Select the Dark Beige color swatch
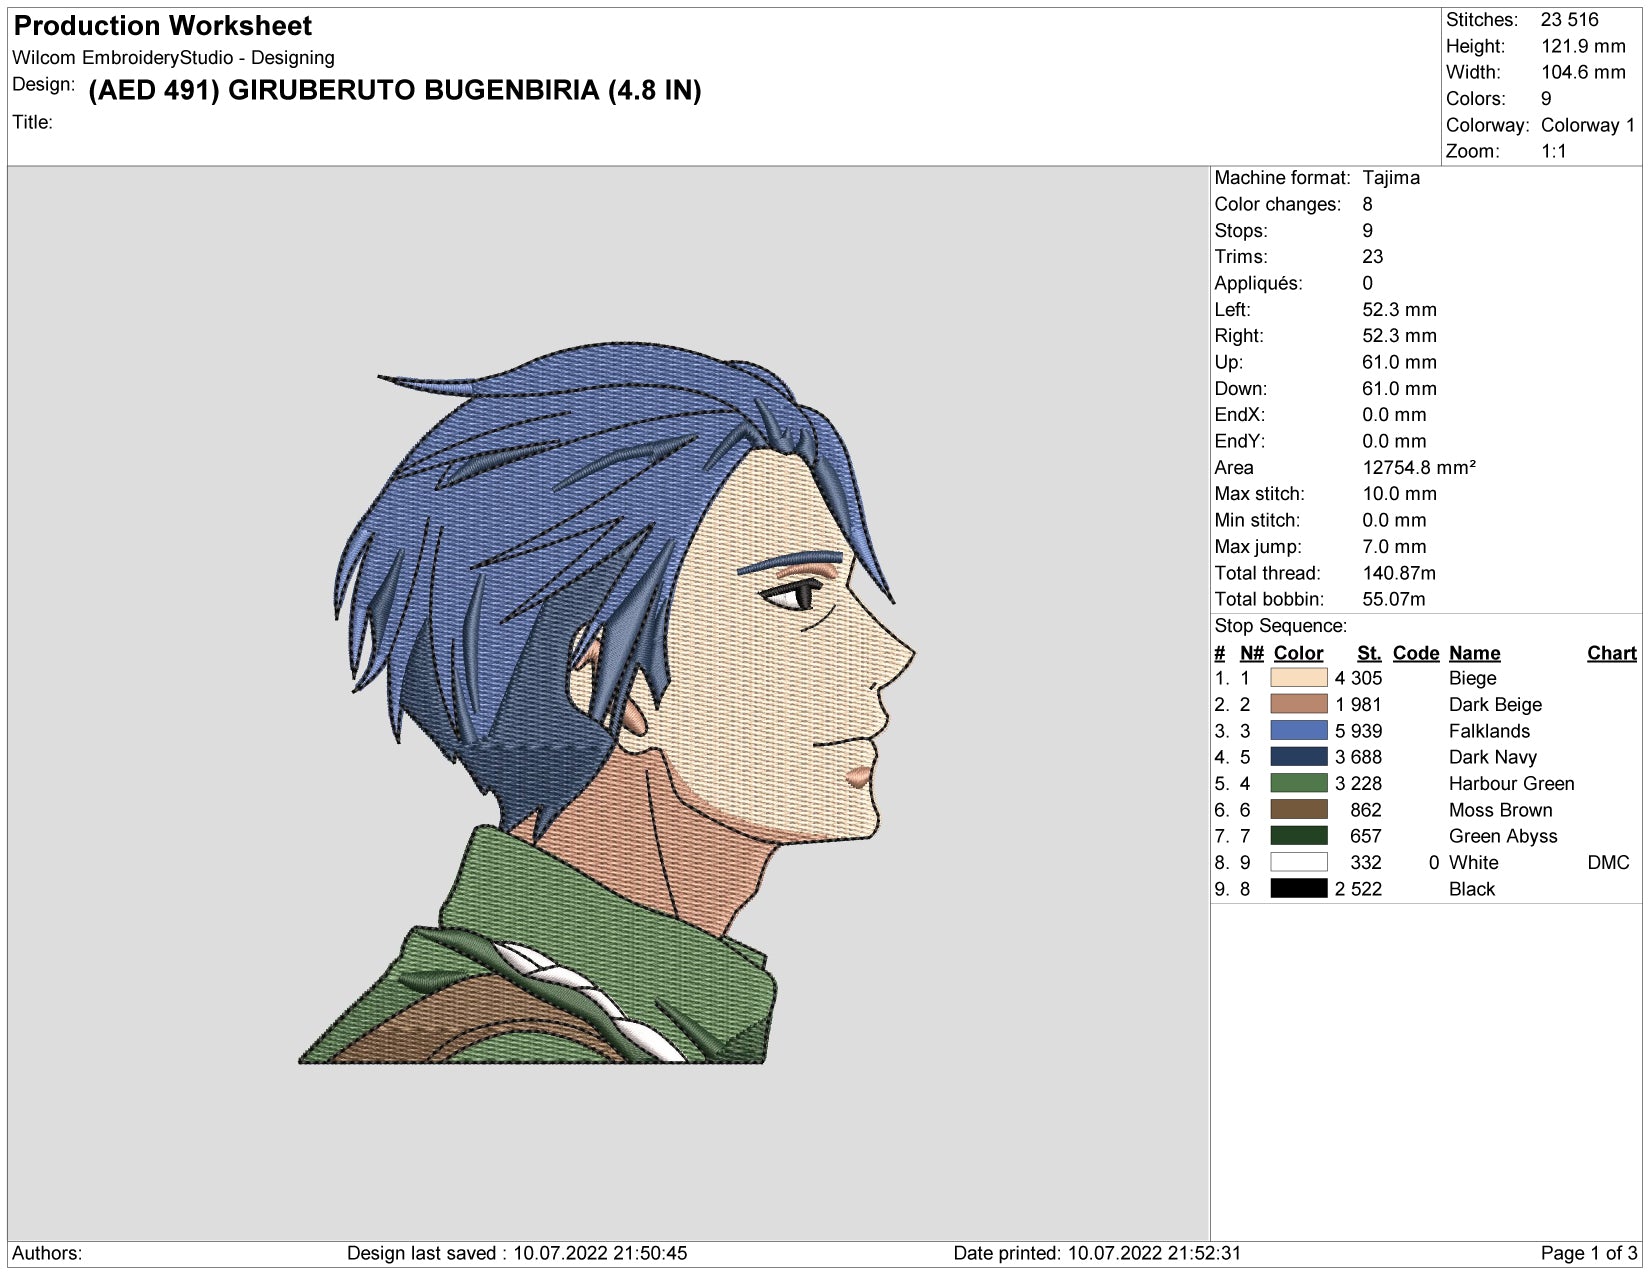This screenshot has height=1275, width=1650. tap(1298, 704)
